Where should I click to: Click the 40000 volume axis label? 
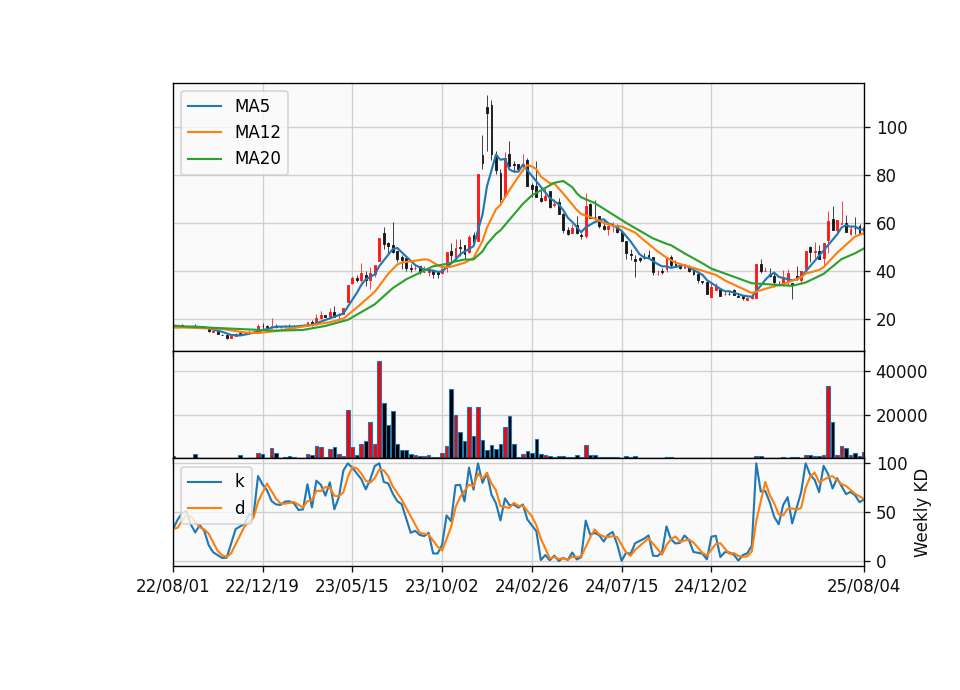[x=902, y=372]
